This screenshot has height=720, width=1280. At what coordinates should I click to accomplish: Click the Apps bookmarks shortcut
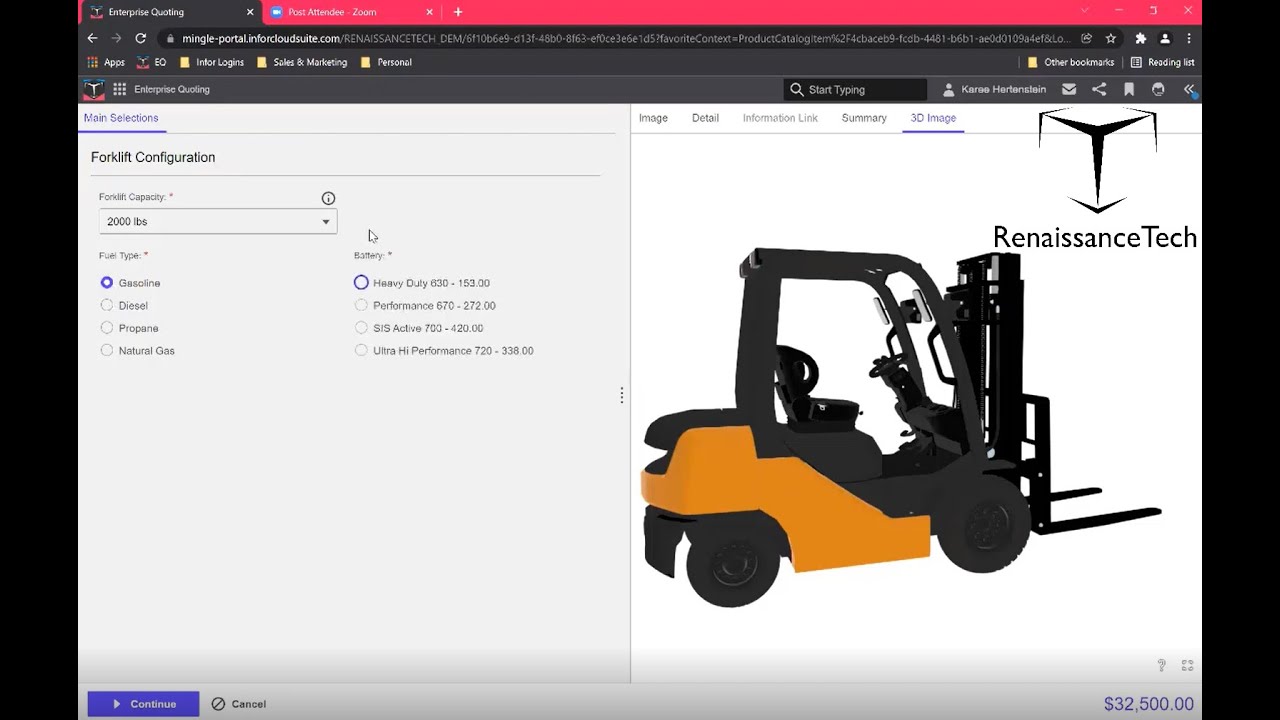(106, 62)
